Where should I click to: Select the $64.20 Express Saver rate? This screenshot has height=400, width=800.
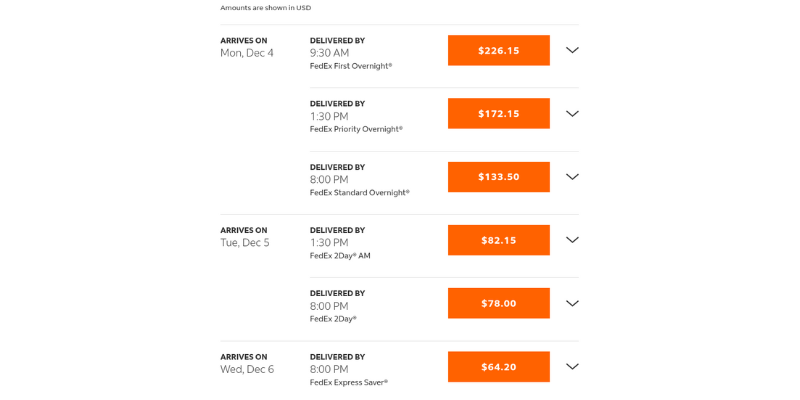coord(498,367)
